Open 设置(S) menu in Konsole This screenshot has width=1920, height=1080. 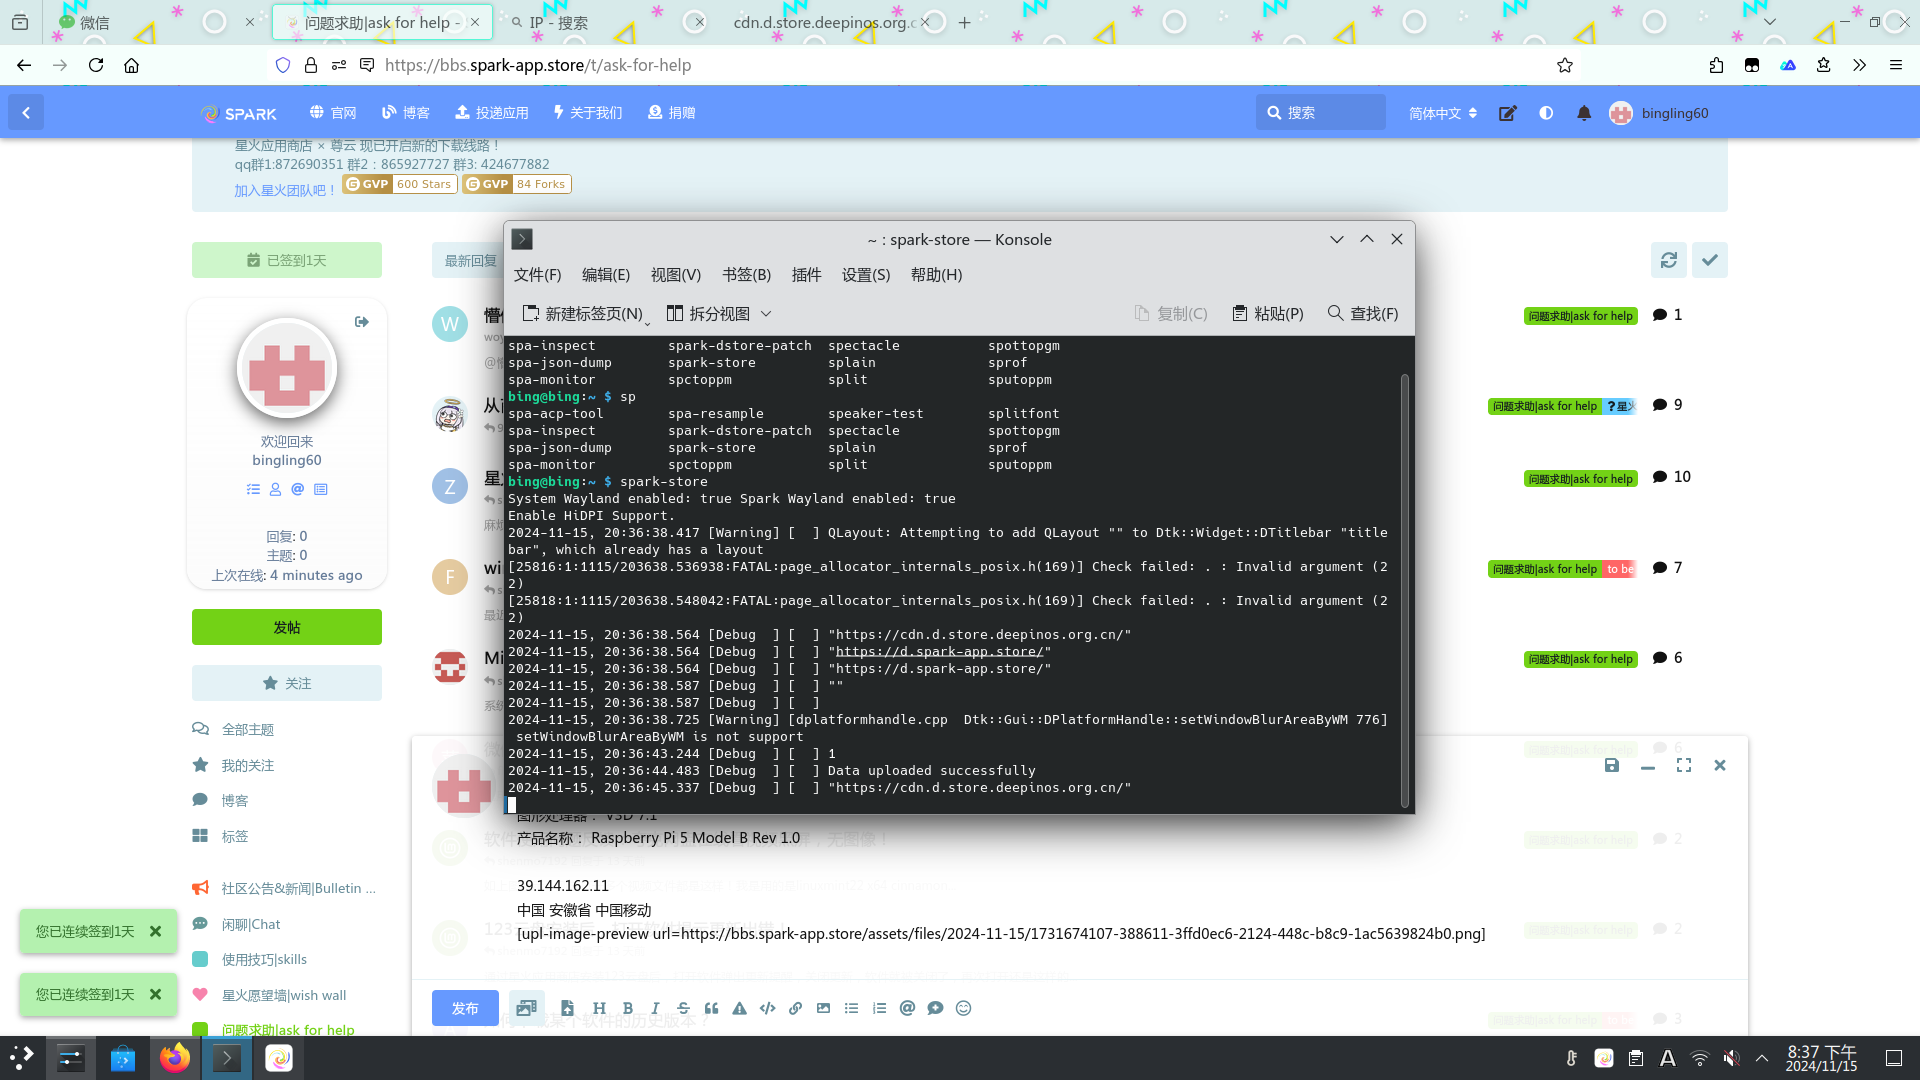(866, 275)
